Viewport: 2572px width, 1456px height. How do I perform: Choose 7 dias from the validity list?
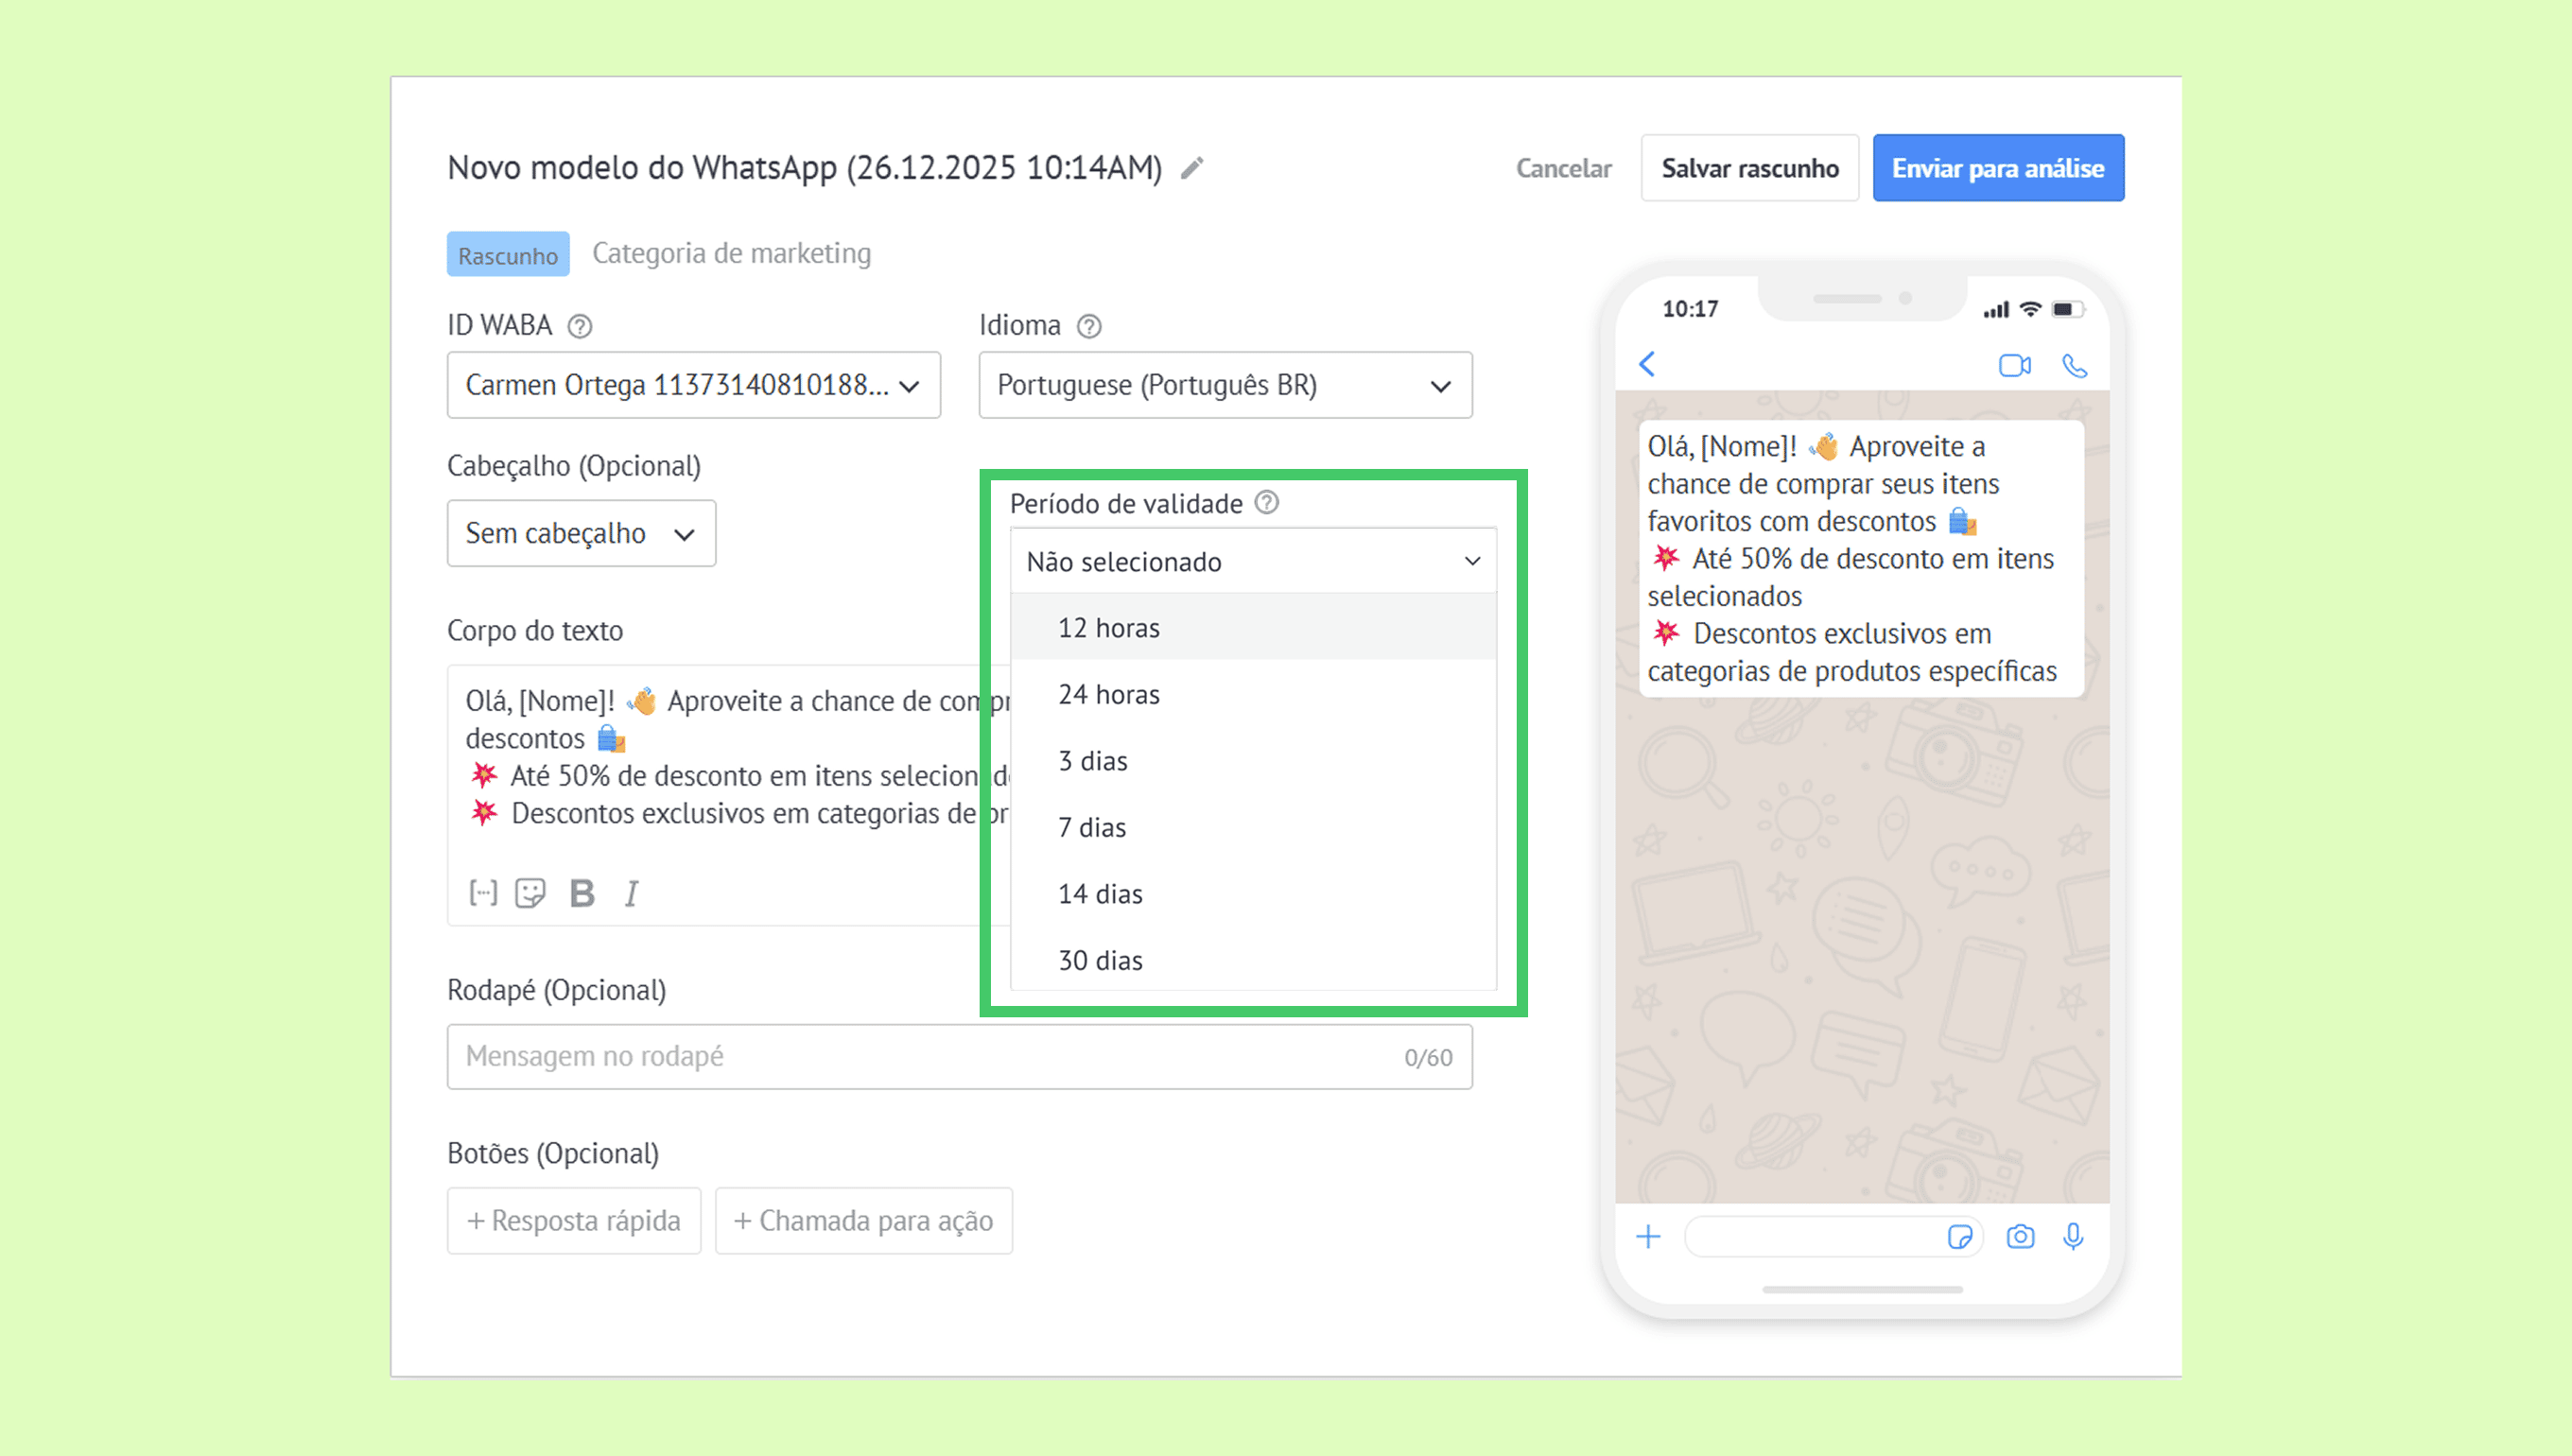pyautogui.click(x=1092, y=827)
